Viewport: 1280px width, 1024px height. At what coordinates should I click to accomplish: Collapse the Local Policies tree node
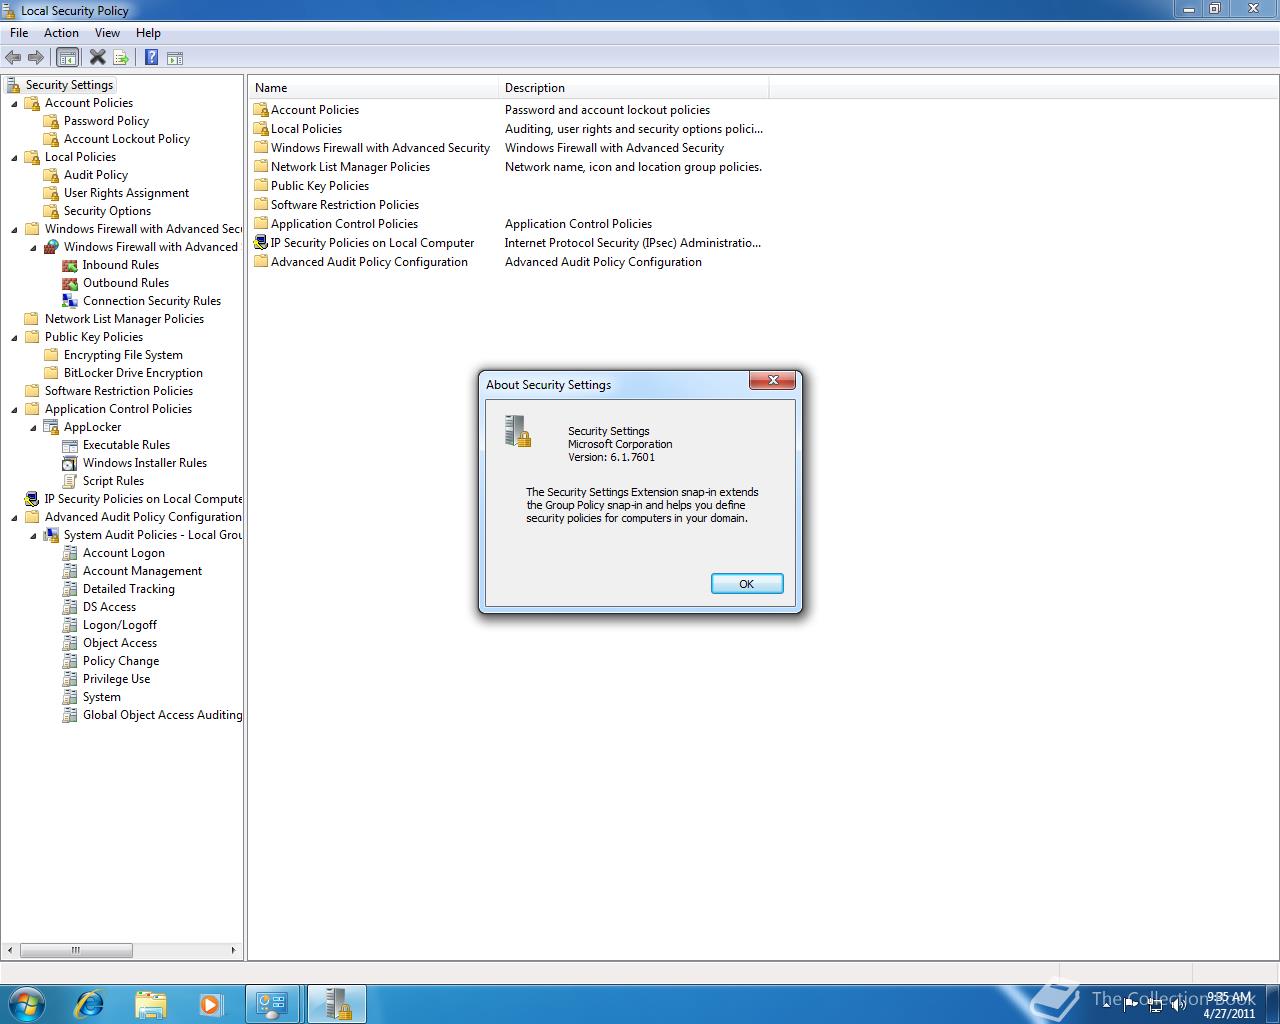coord(14,158)
